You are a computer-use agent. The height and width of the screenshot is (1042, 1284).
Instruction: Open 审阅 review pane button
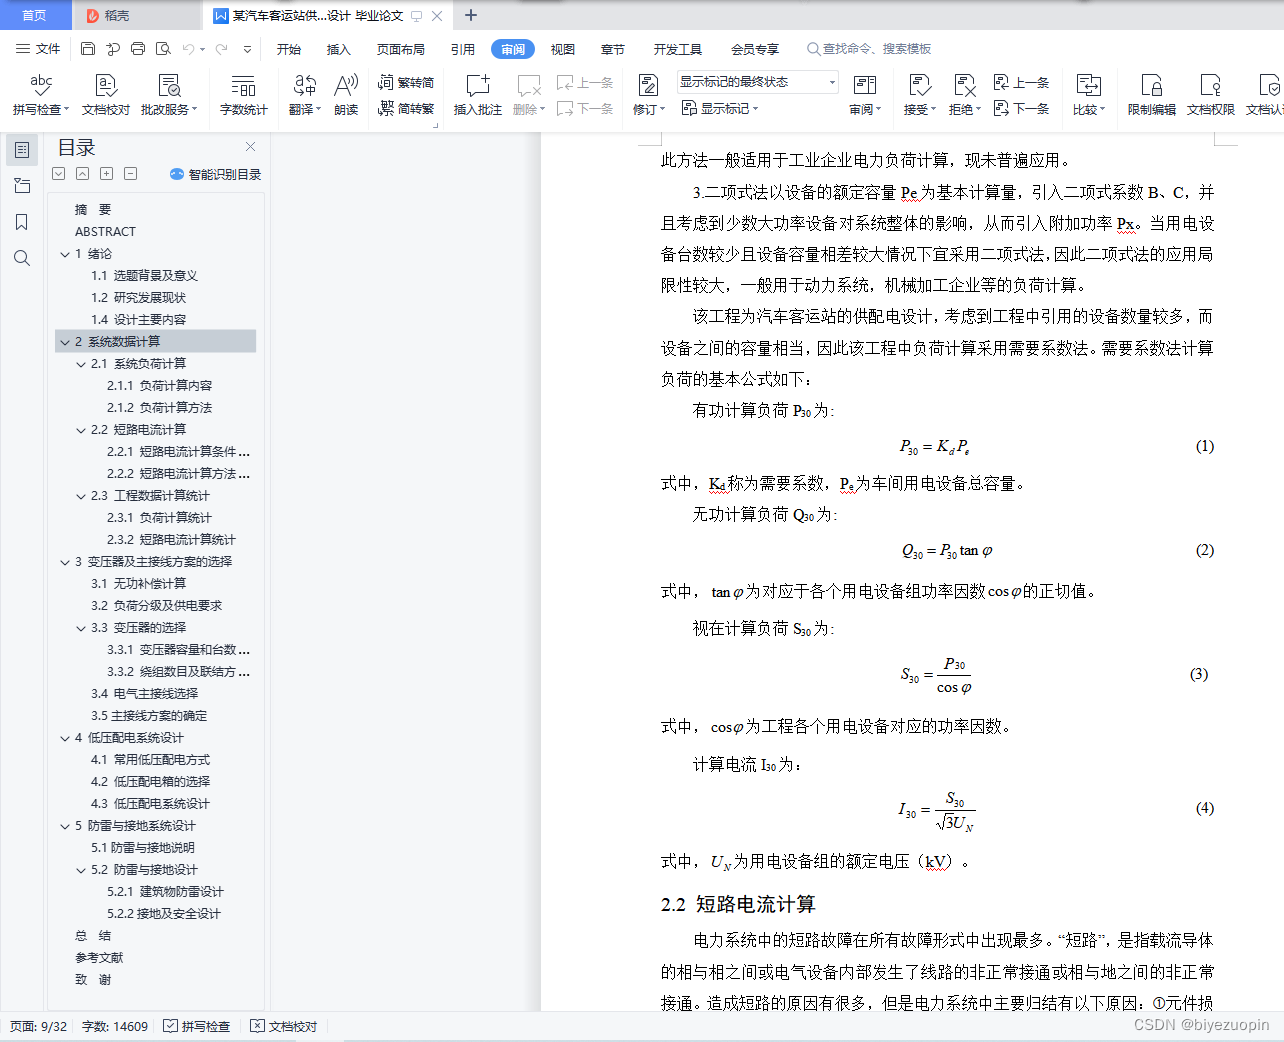pyautogui.click(x=865, y=95)
